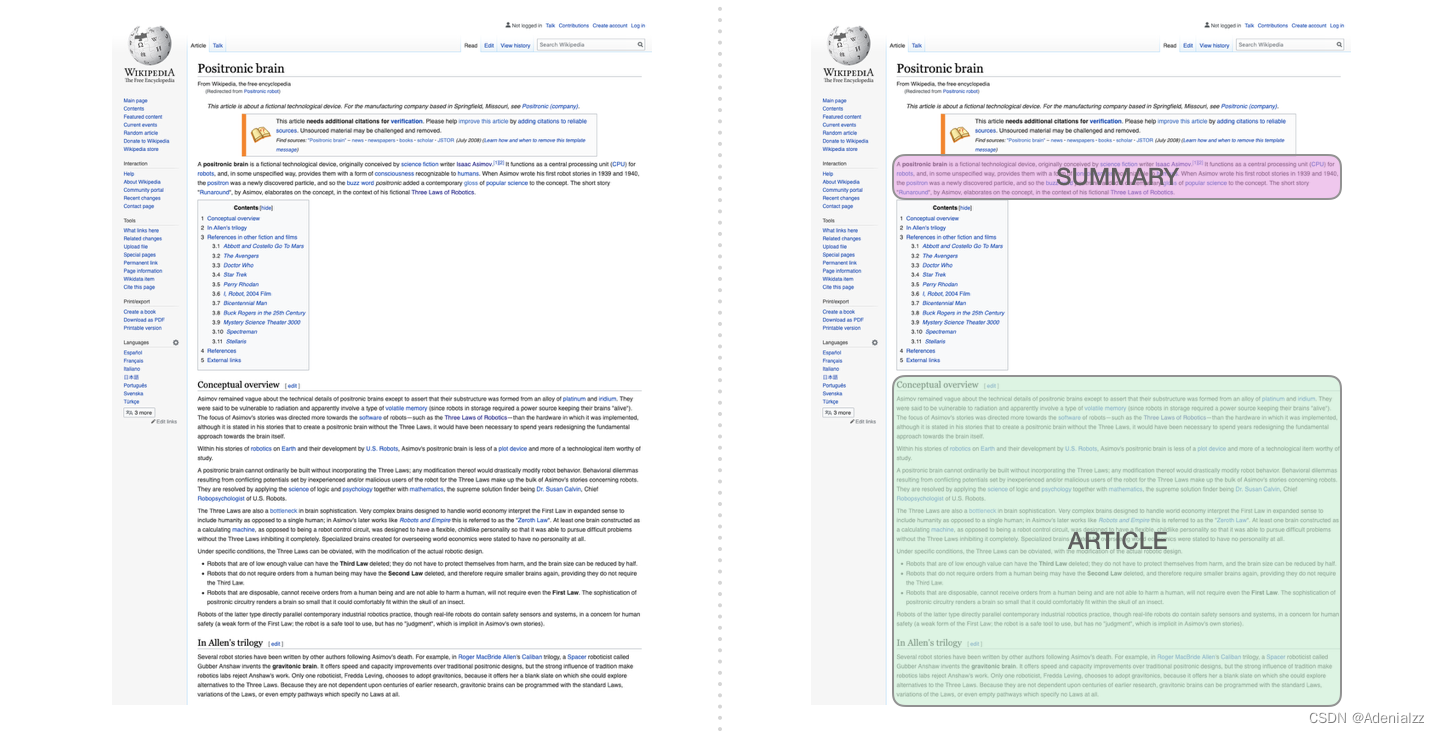Click 'Edit links' under languages on the right page

pos(867,422)
